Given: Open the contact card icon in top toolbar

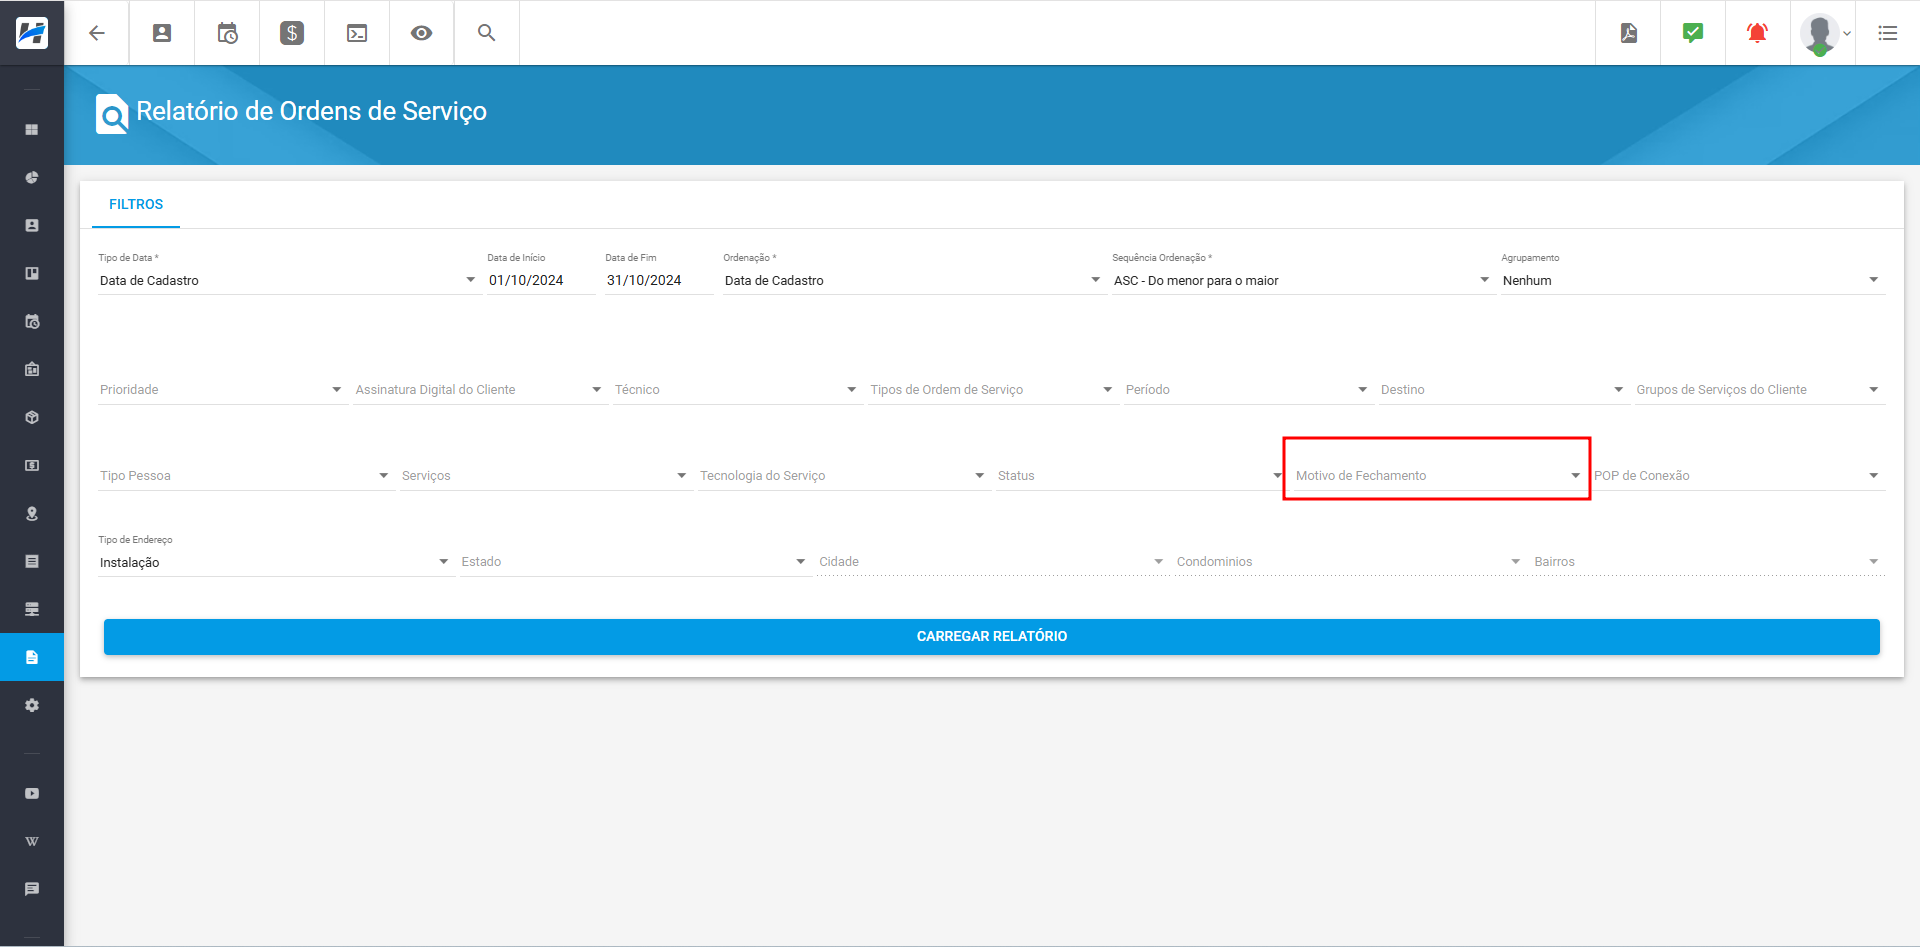Looking at the screenshot, I should pos(162,33).
